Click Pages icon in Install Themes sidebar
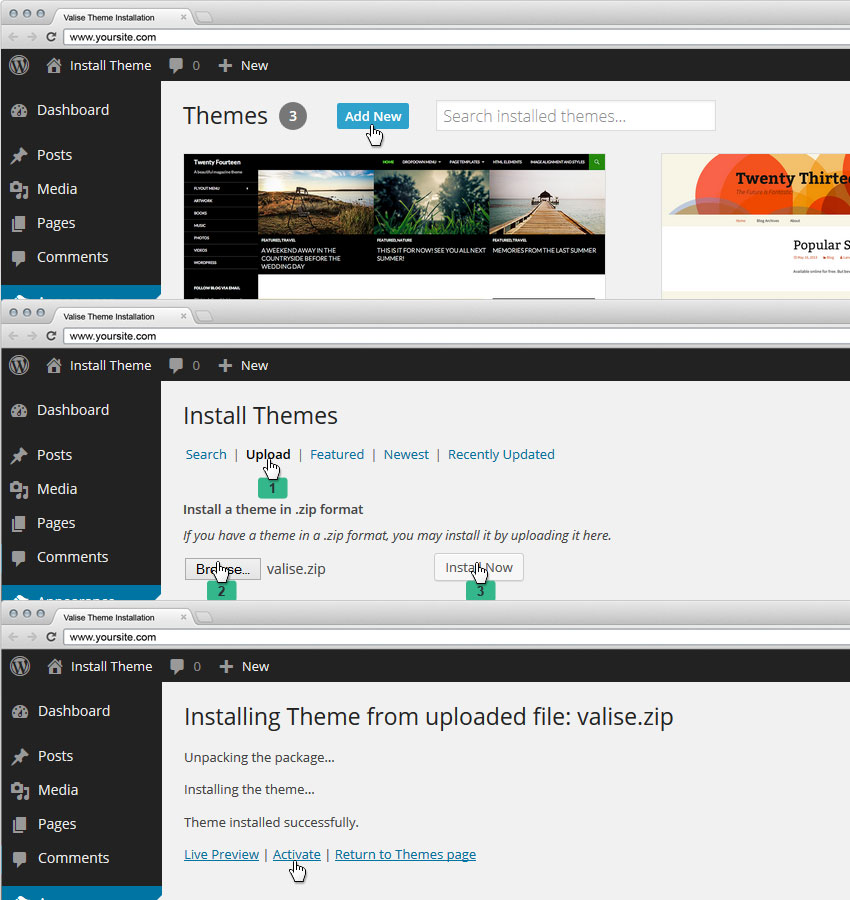The image size is (850, 900). (x=19, y=523)
